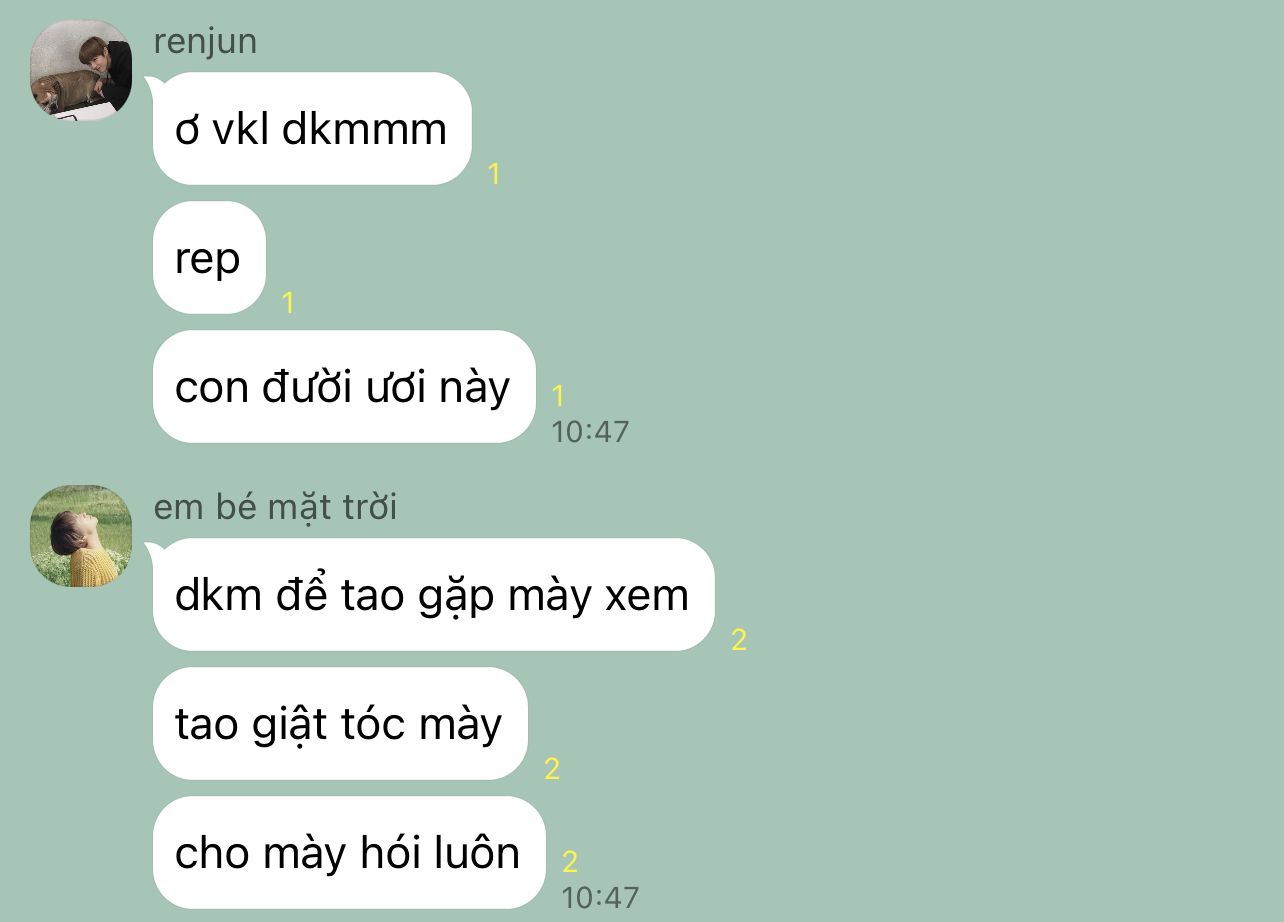This screenshot has width=1284, height=922.
Task: Open em bé mặt trời's profile avatar
Action: coord(81,536)
